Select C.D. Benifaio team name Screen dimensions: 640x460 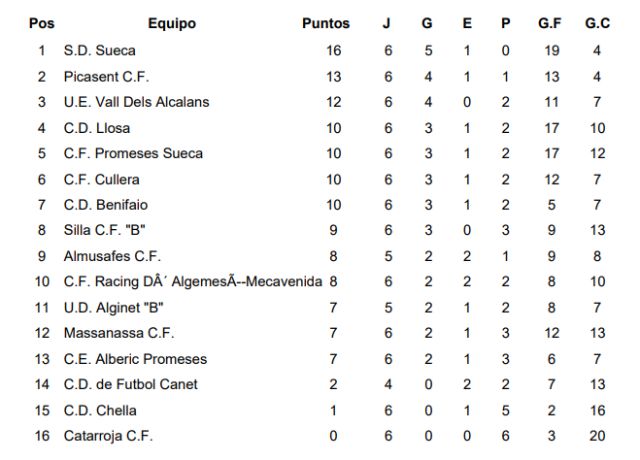106,205
